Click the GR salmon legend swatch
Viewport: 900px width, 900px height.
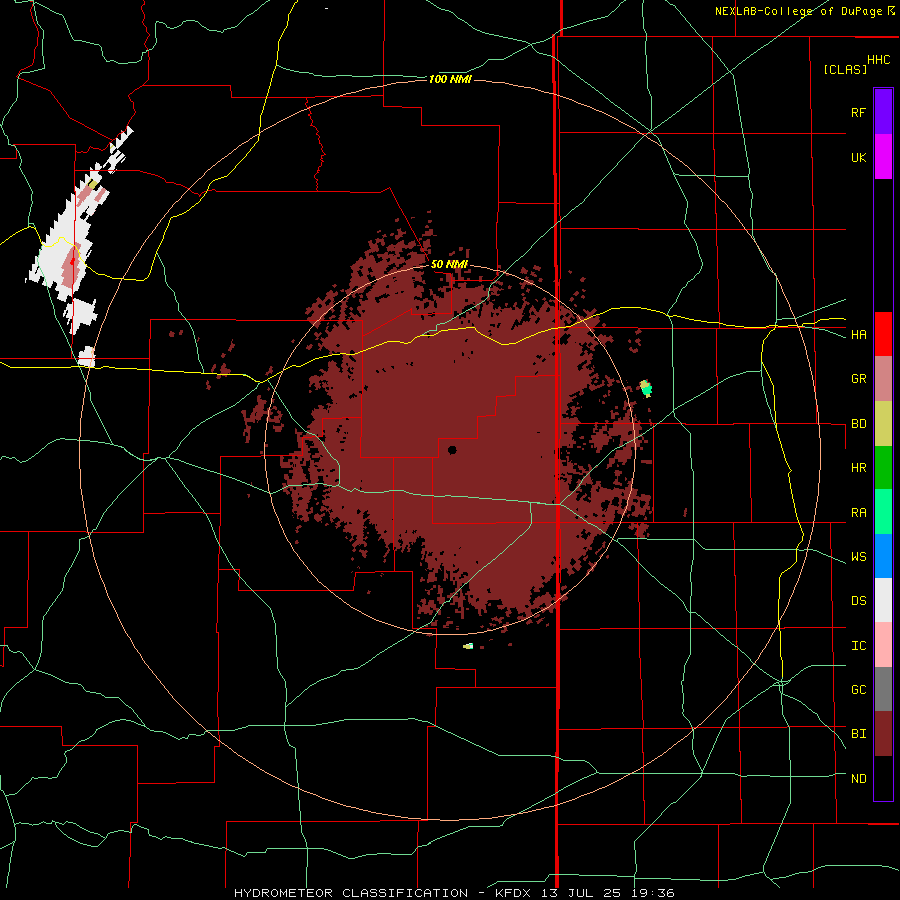[x=883, y=379]
